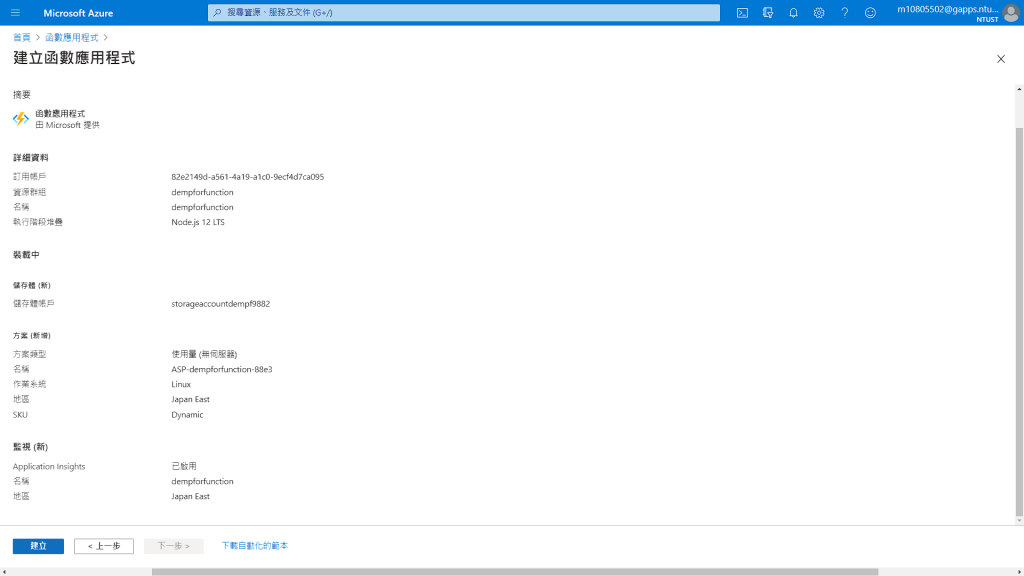Open the directory and subscription filter icon

768,12
